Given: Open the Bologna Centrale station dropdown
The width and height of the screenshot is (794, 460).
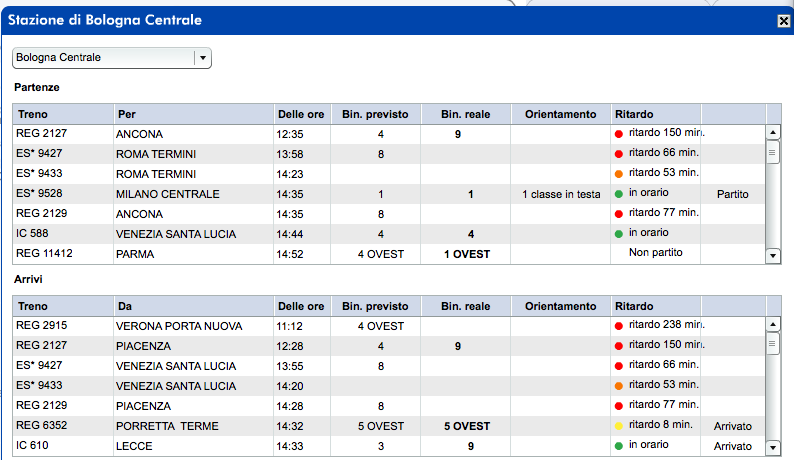Looking at the screenshot, I should point(203,58).
